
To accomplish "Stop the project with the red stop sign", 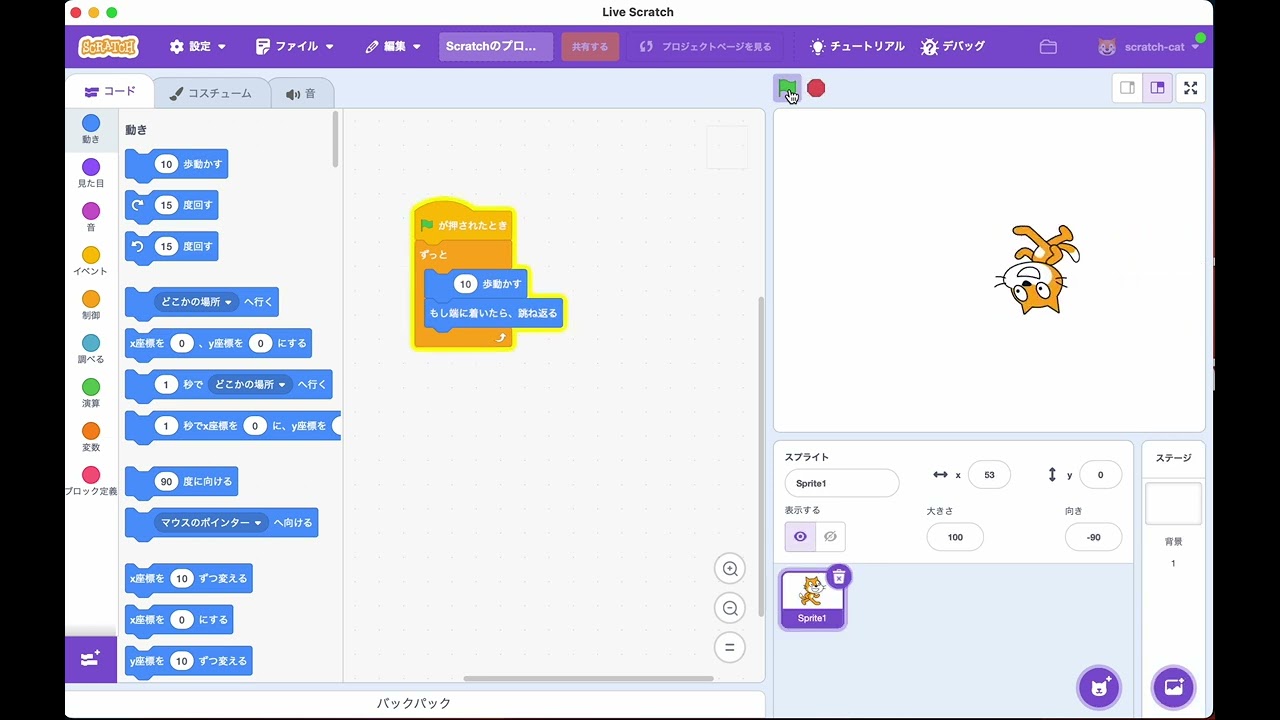I will (816, 88).
